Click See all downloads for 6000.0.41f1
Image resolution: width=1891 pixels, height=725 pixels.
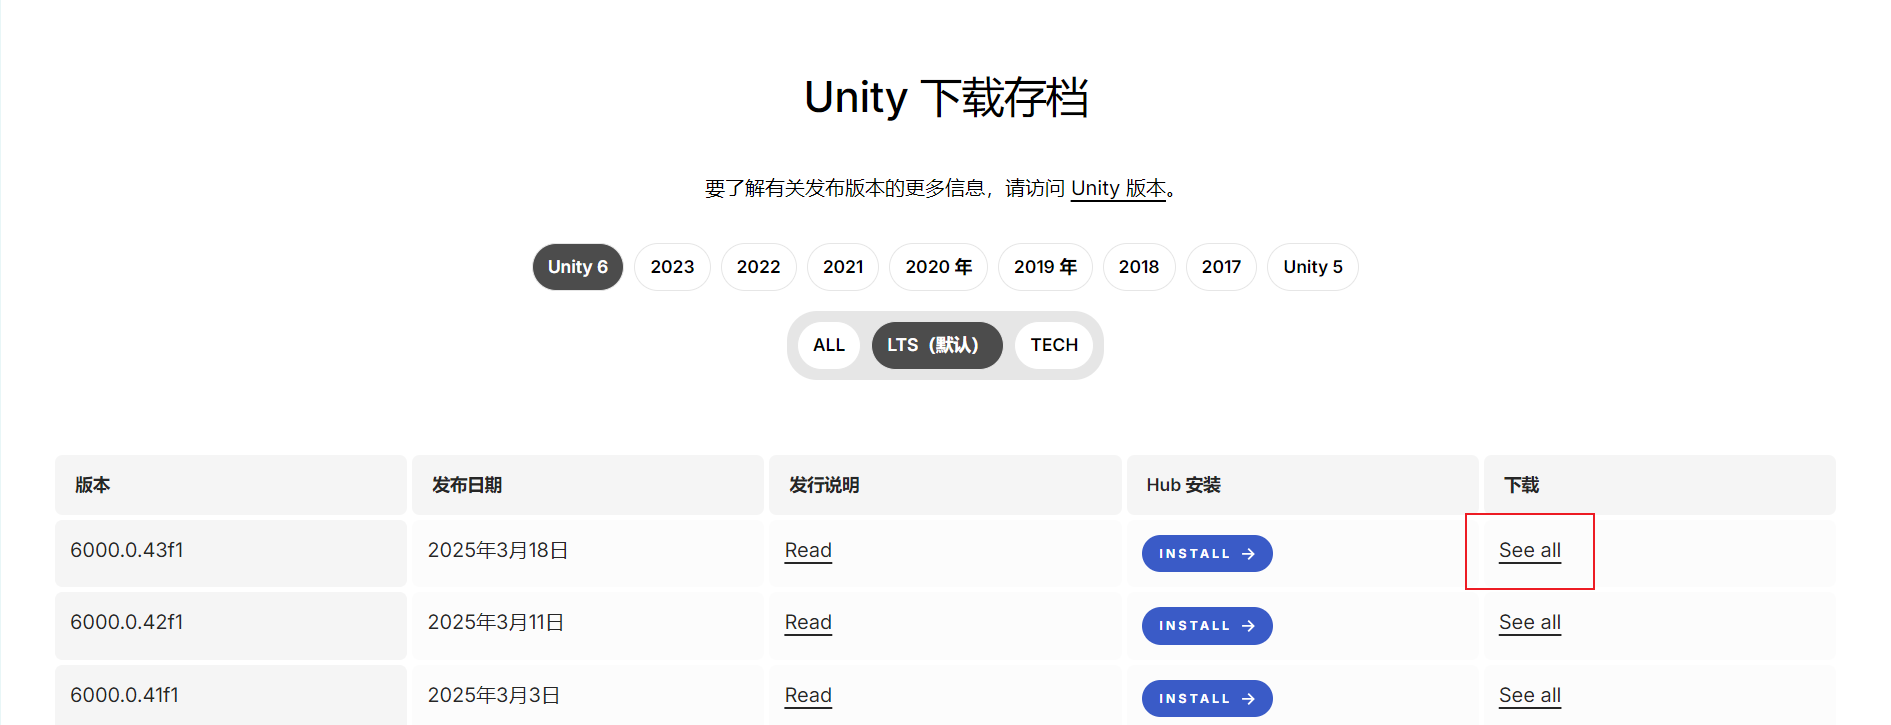point(1530,695)
